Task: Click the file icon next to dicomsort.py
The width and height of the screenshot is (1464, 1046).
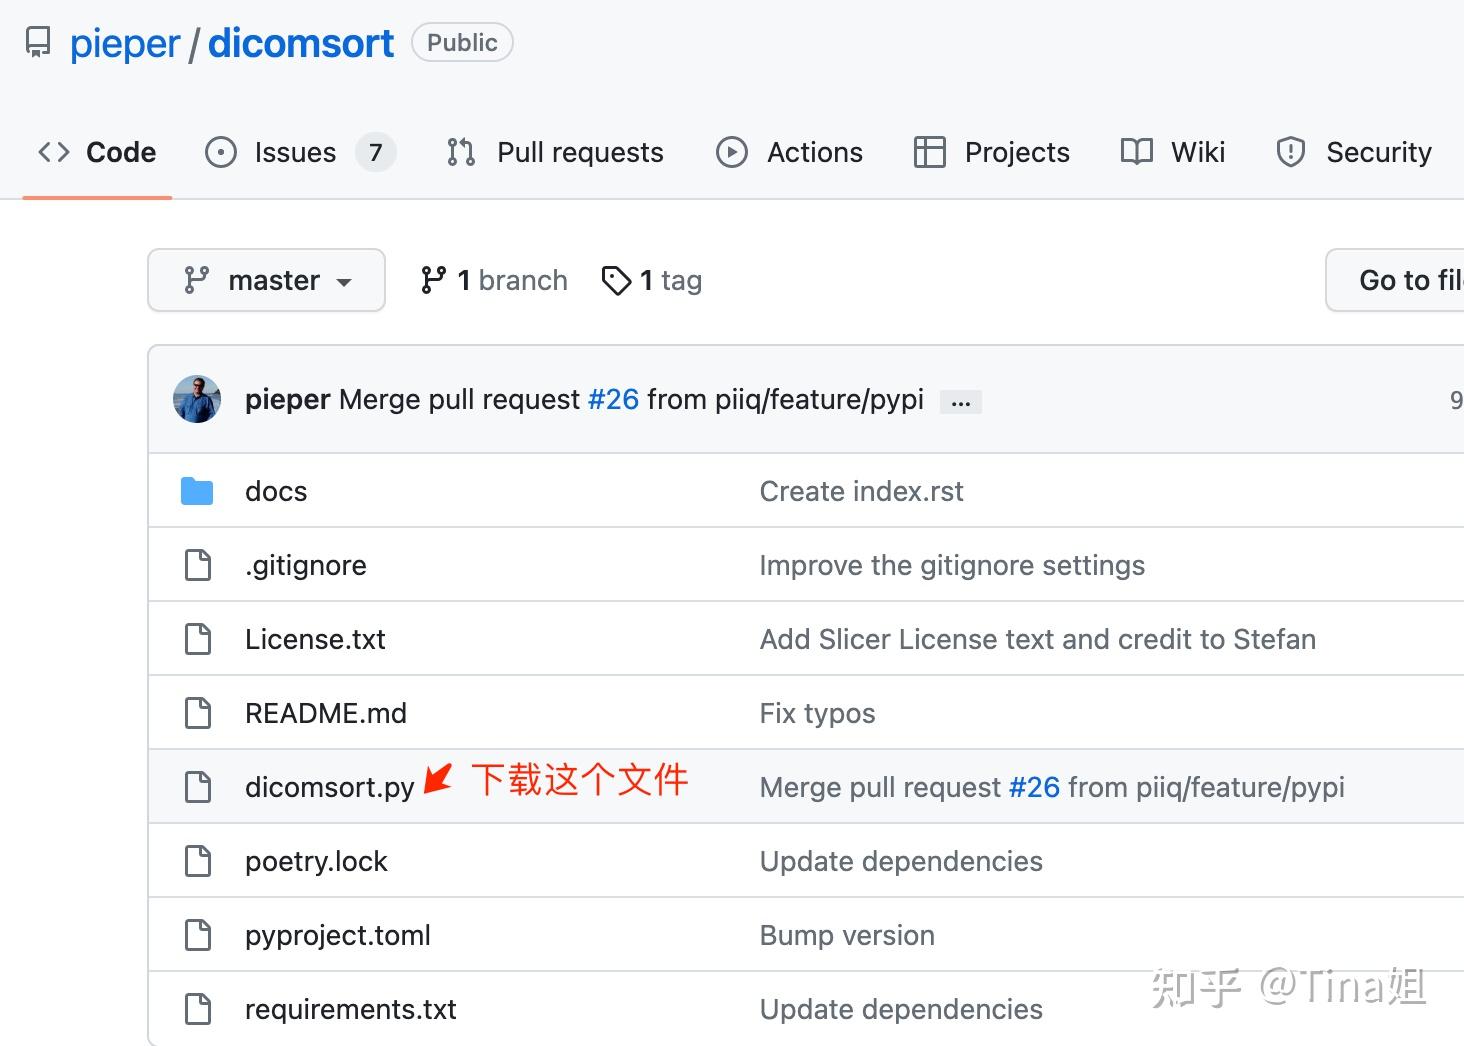Action: pyautogui.click(x=198, y=787)
